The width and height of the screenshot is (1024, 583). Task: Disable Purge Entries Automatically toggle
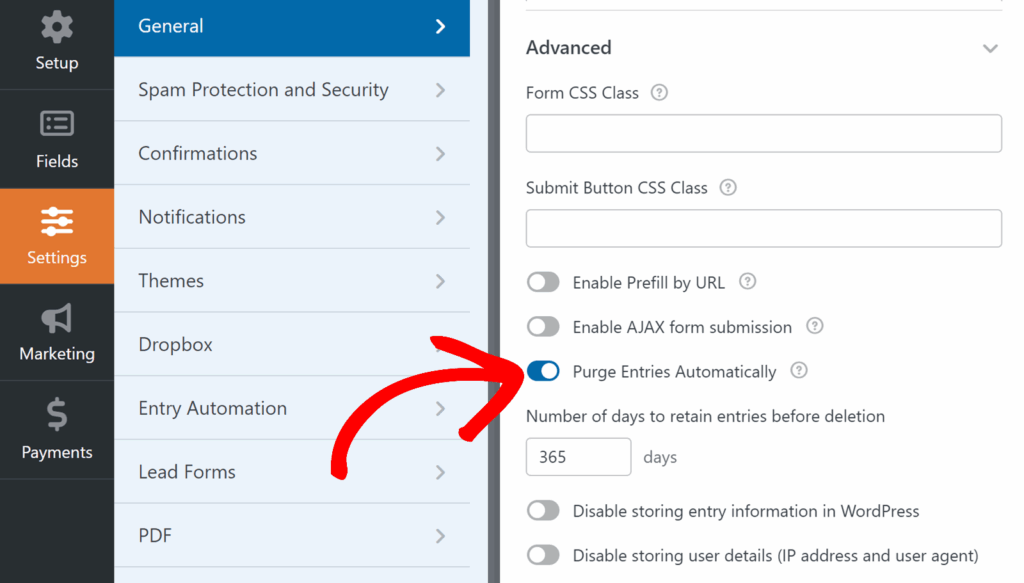coord(543,372)
